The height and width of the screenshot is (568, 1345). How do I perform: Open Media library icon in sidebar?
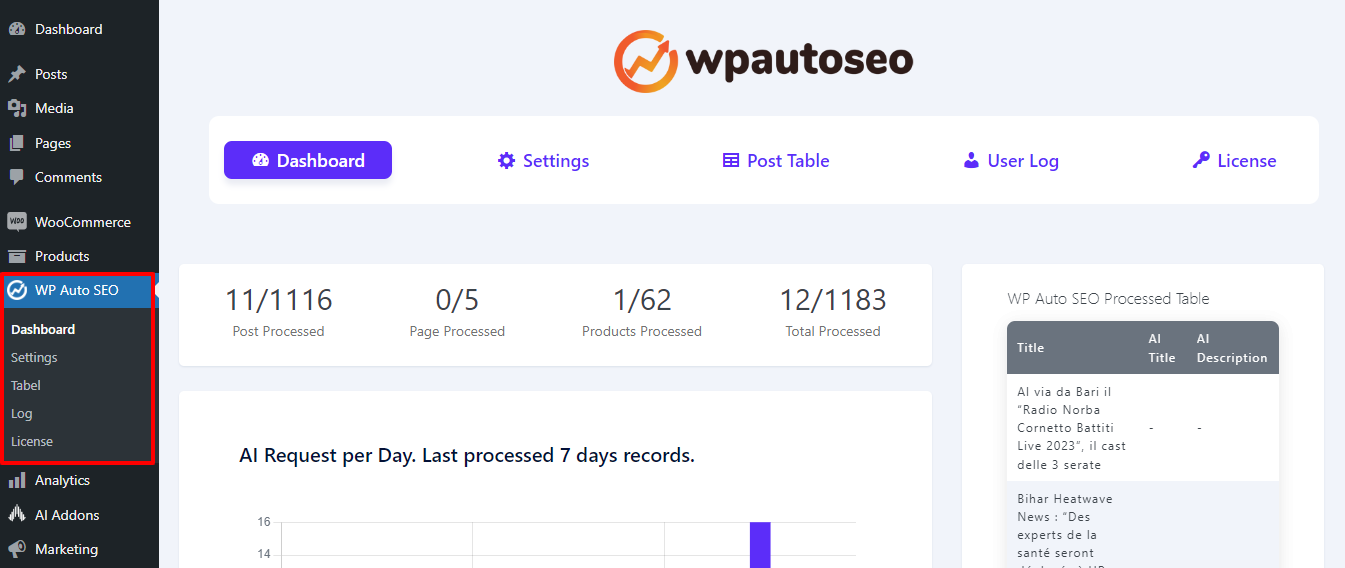pos(16,108)
